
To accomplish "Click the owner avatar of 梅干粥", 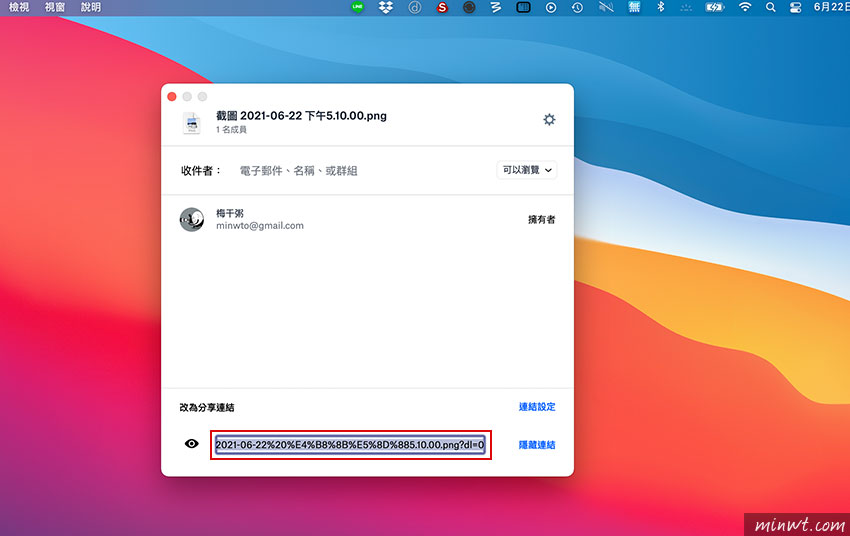I will coord(192,219).
